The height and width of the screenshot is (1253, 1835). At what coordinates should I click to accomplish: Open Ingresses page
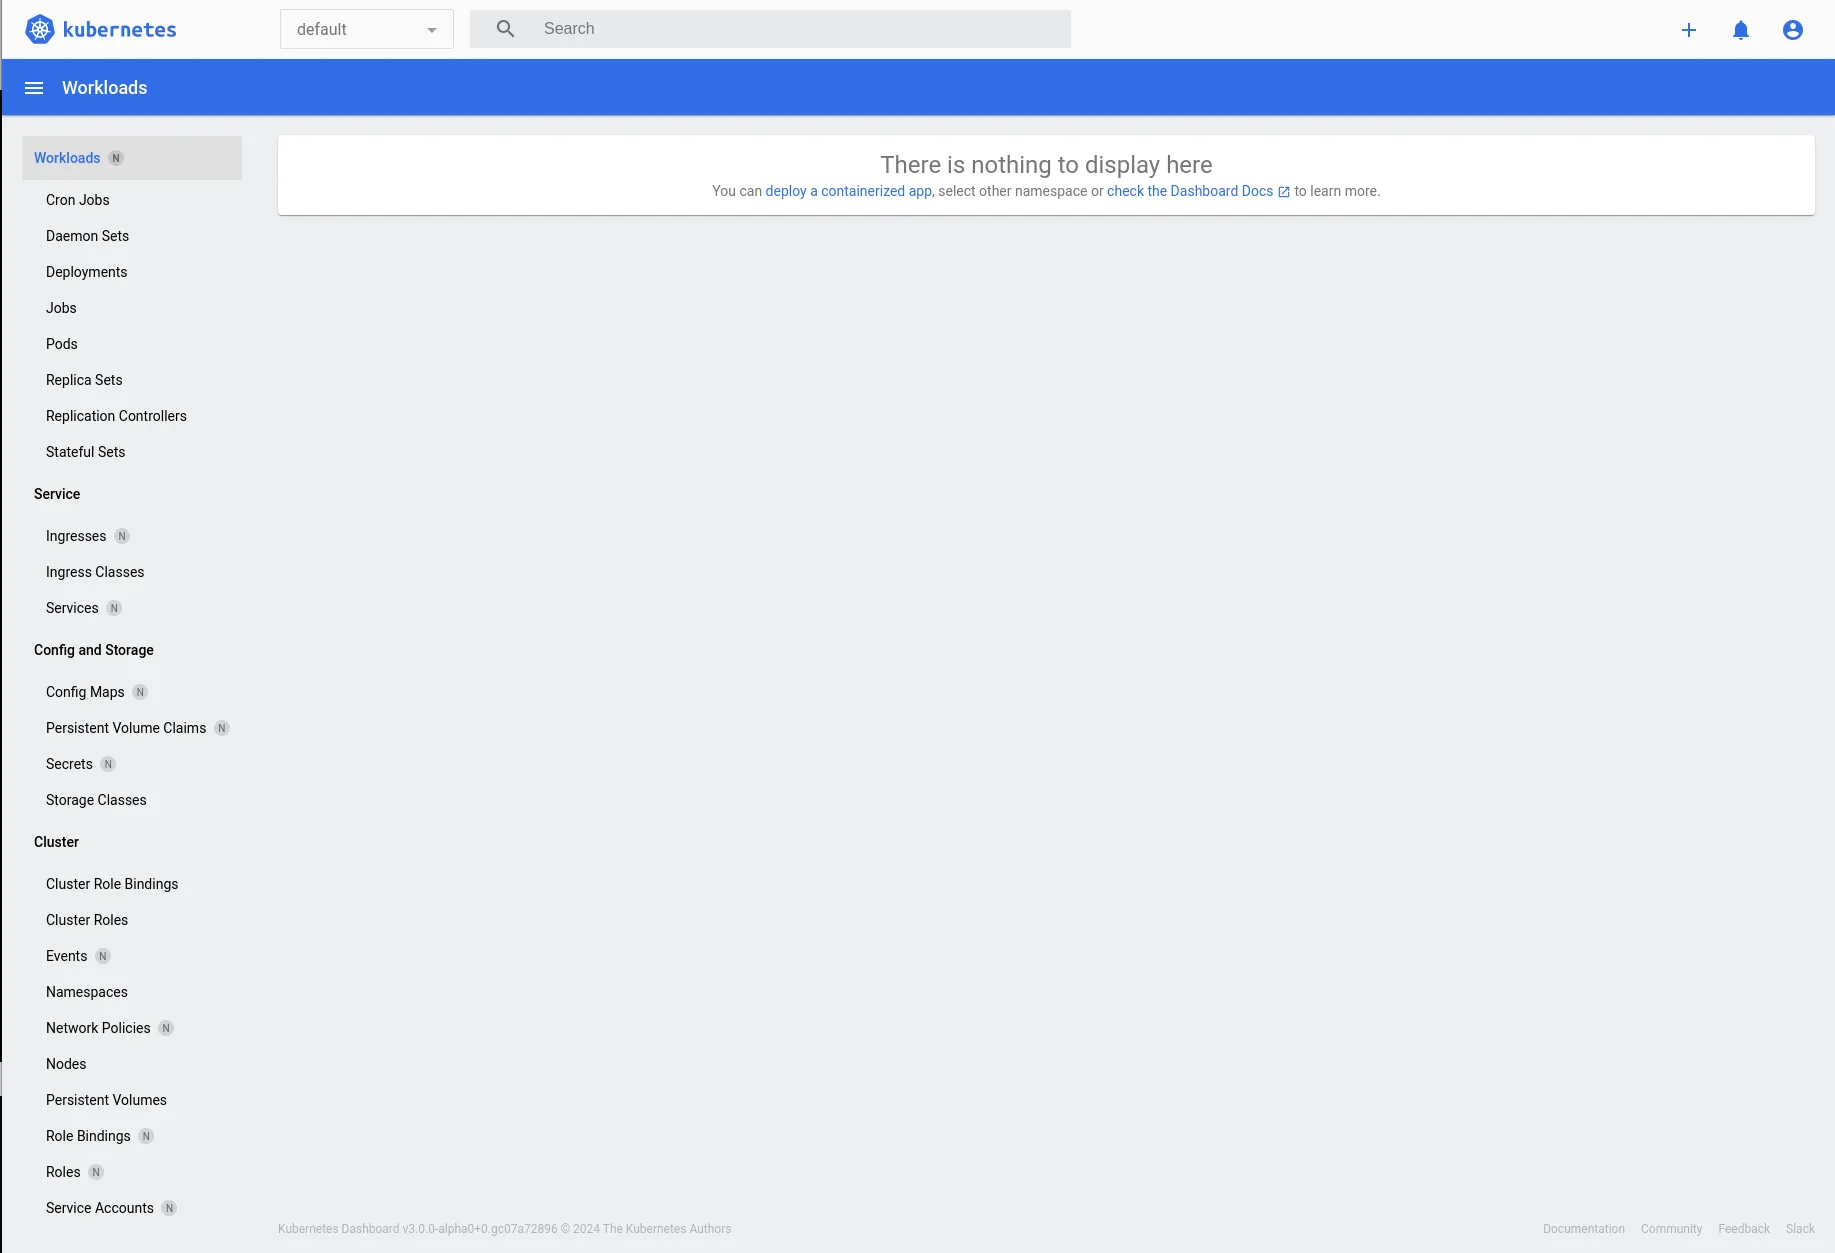coord(76,536)
